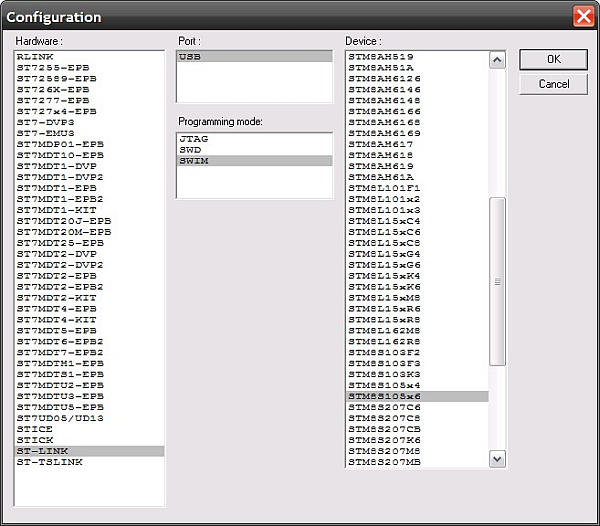This screenshot has height=526, width=600.
Task: Choose JTAG programming mode
Action: tap(254, 139)
